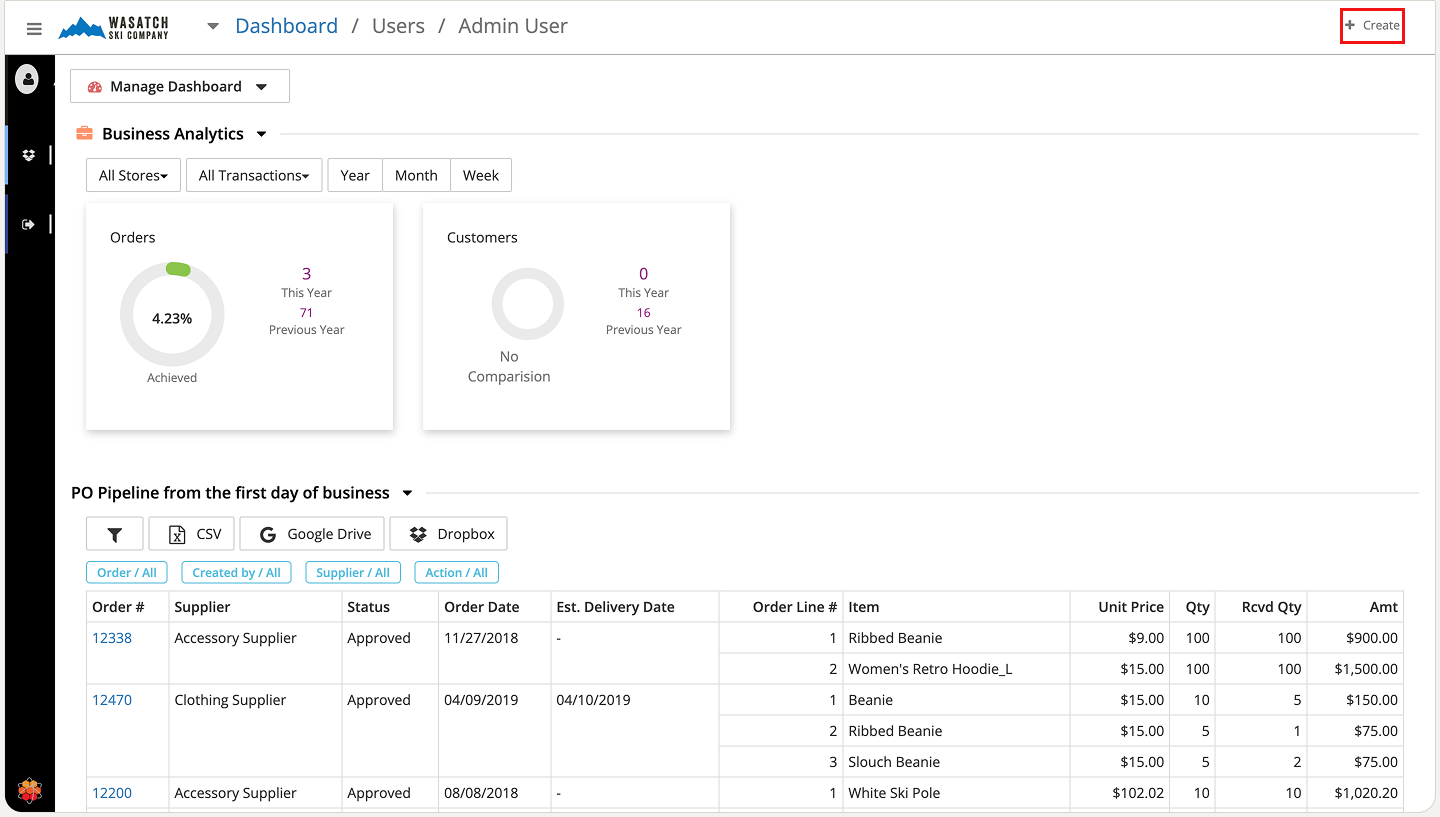
Task: Click the Create button in top right
Action: [x=1372, y=25]
